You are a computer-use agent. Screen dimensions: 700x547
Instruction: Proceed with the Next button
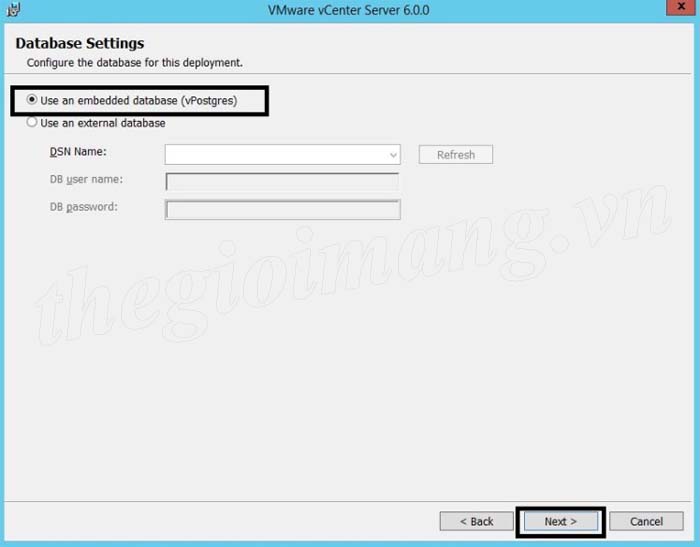click(561, 521)
